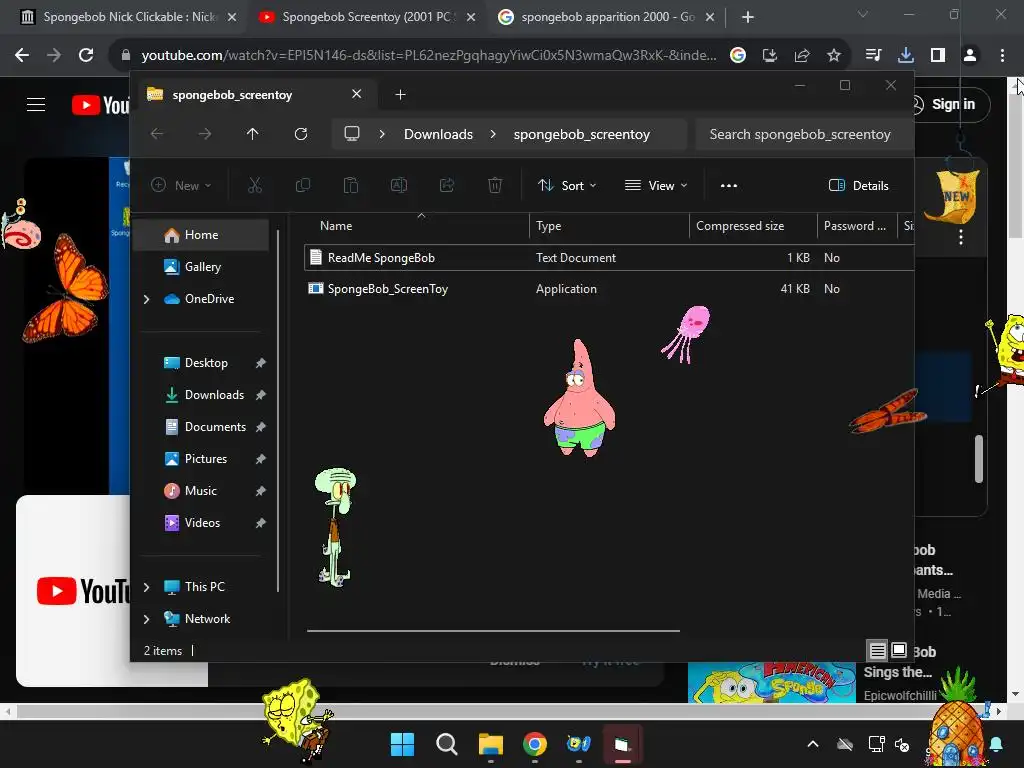Unpin Videos from Quick access
This screenshot has width=1024, height=768.
pos(261,523)
